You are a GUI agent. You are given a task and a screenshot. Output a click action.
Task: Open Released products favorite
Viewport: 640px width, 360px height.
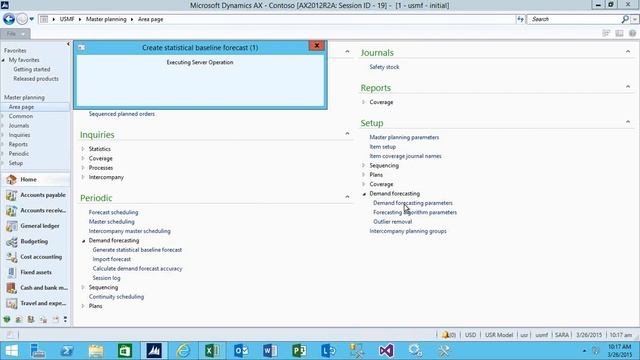[36, 79]
